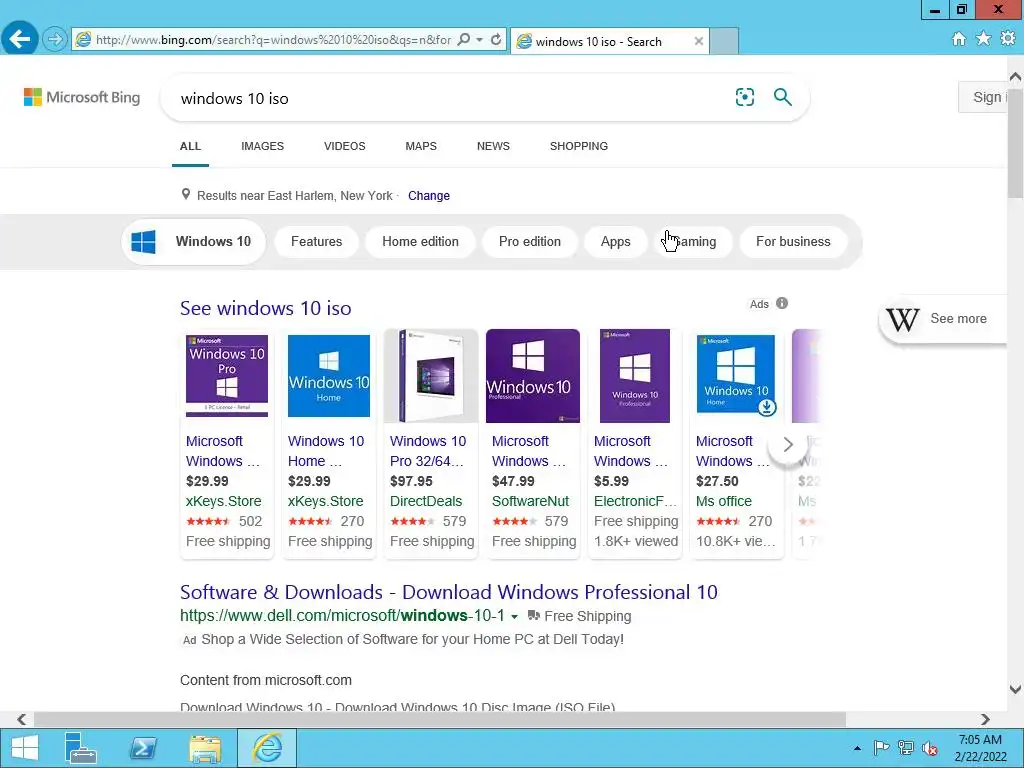Click the next arrow on product carousel

pyautogui.click(x=788, y=445)
